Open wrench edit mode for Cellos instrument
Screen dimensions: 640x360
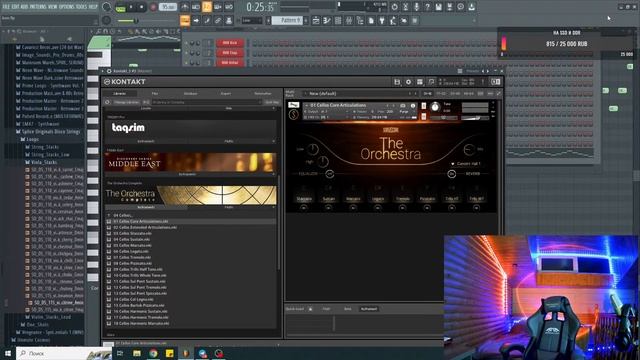point(293,105)
